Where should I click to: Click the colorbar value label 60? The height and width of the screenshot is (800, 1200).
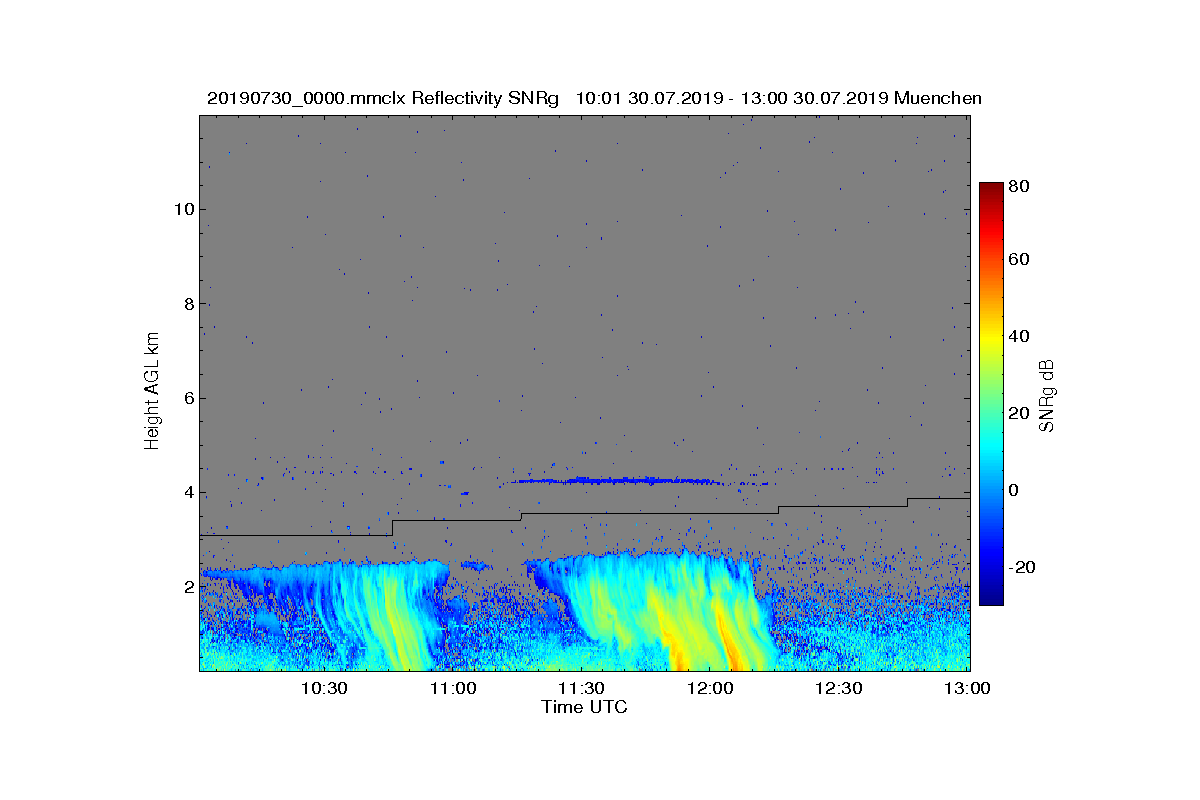point(1020,260)
